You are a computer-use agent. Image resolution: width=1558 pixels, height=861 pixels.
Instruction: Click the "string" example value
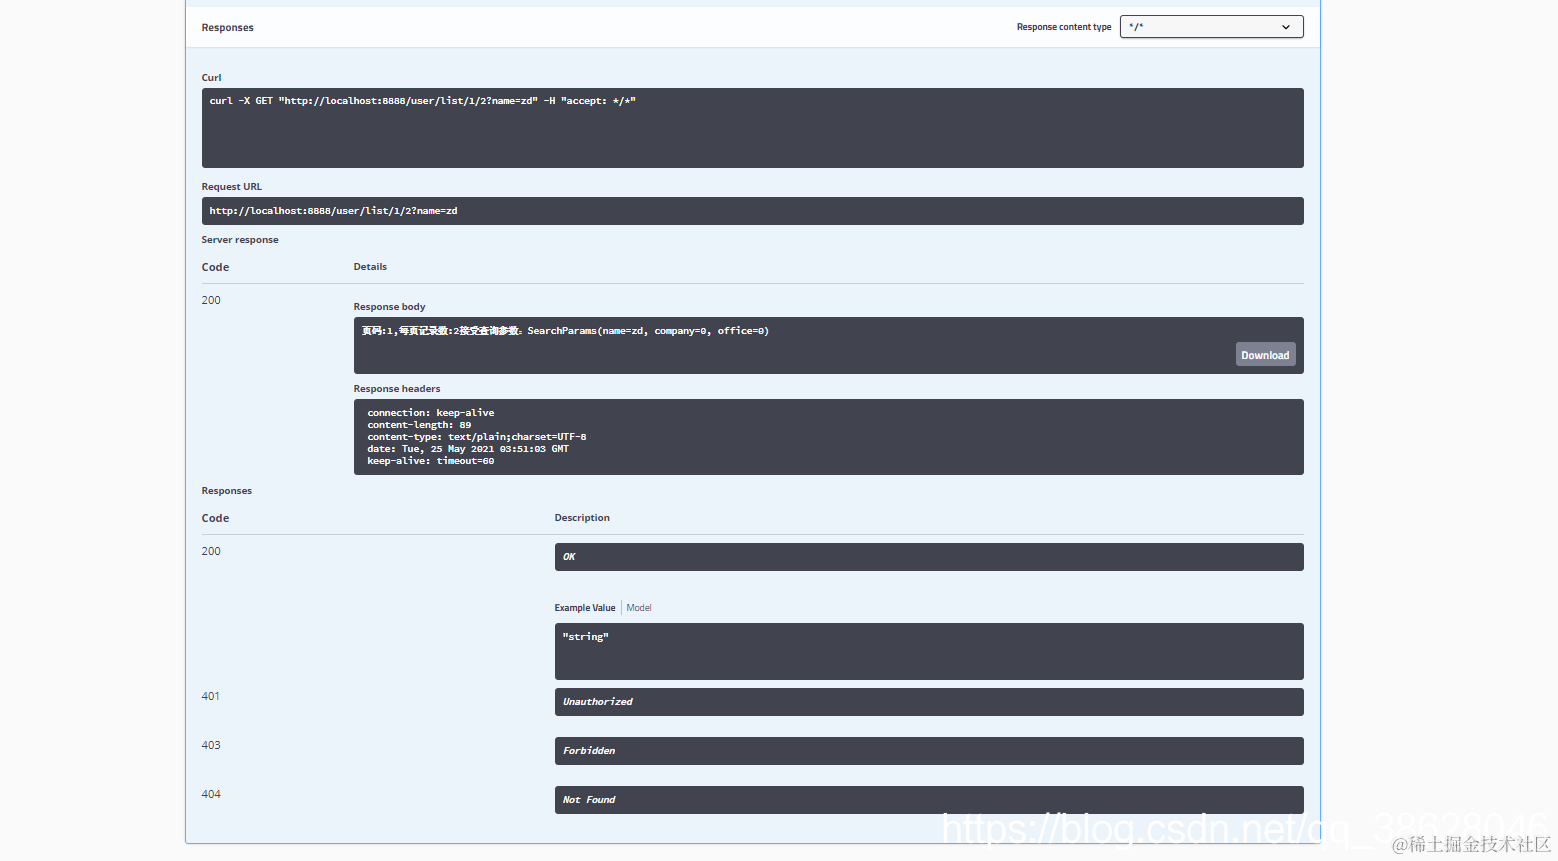pos(585,637)
